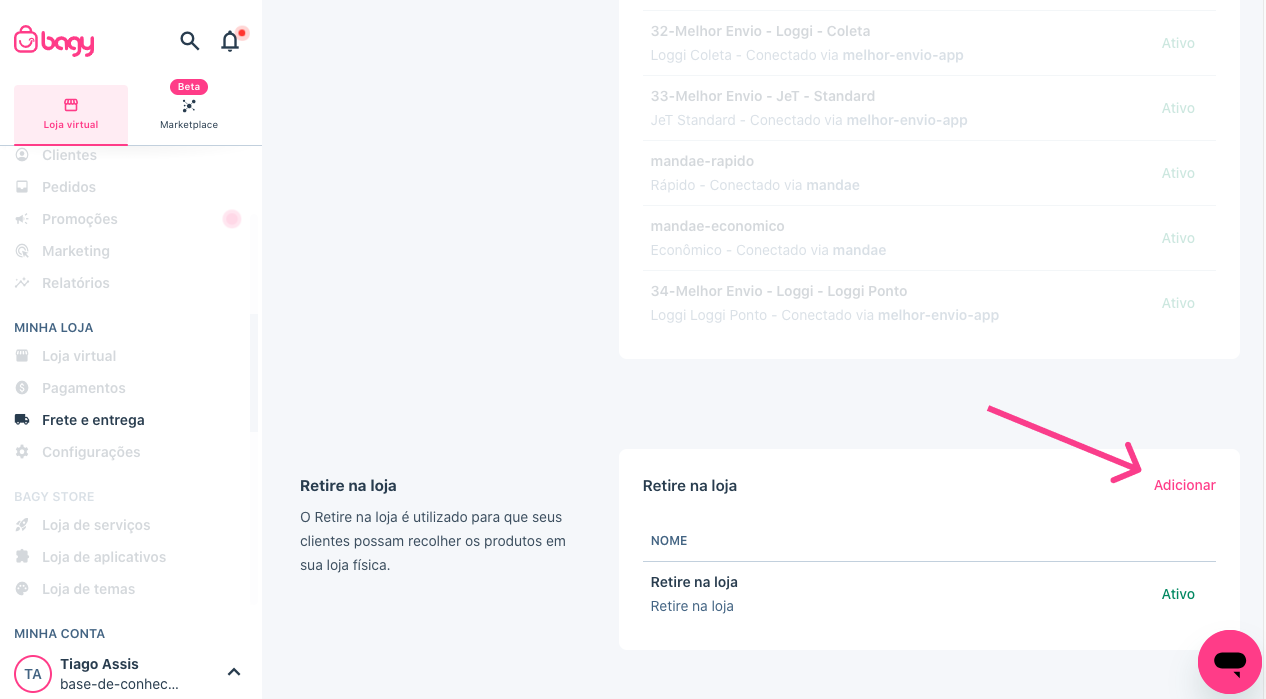This screenshot has height=699, width=1266.
Task: Click the Bagy logo
Action: [x=54, y=41]
